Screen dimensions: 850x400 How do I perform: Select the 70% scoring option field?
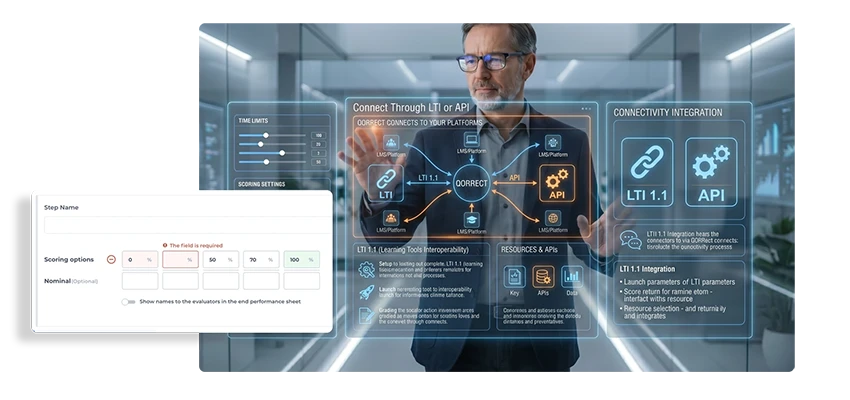[x=261, y=260]
